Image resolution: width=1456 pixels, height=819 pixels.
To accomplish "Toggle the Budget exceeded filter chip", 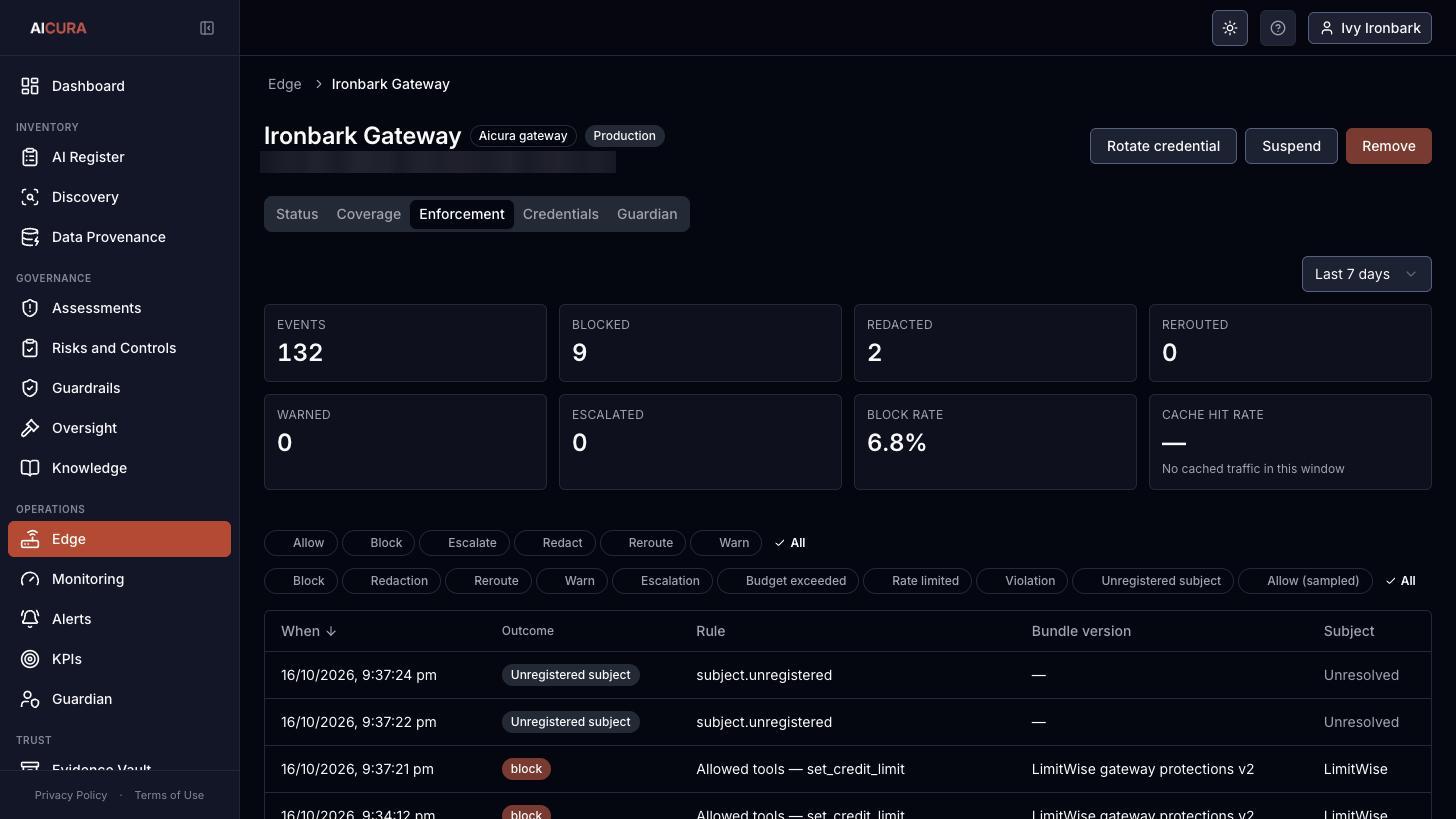I will [x=788, y=581].
